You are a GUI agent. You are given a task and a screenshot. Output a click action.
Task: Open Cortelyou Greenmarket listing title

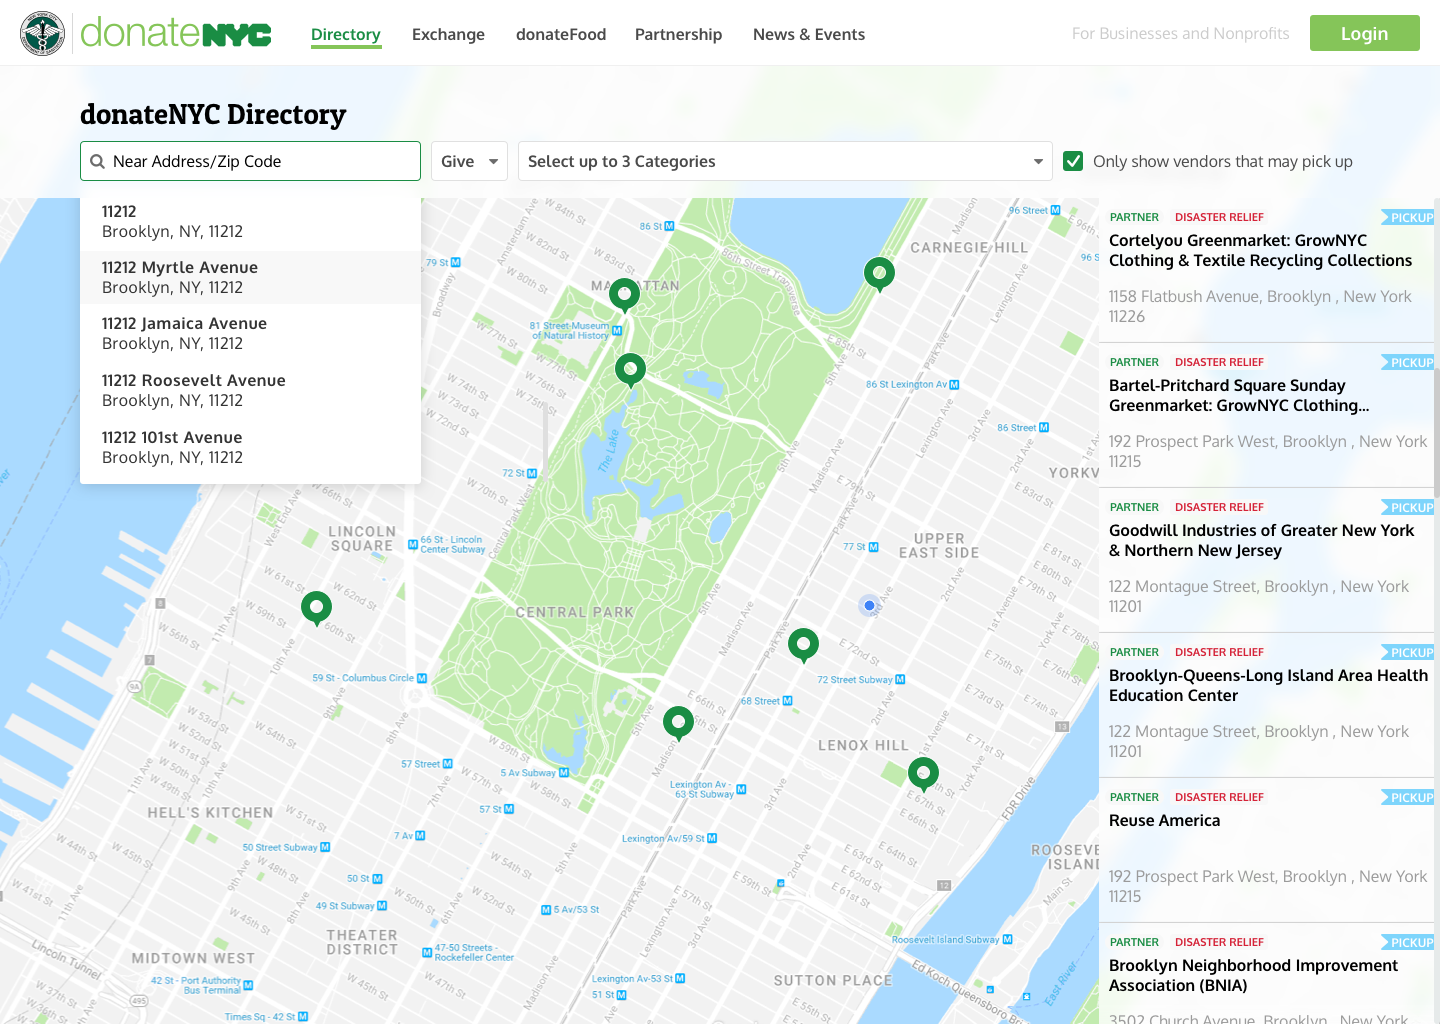click(1261, 250)
